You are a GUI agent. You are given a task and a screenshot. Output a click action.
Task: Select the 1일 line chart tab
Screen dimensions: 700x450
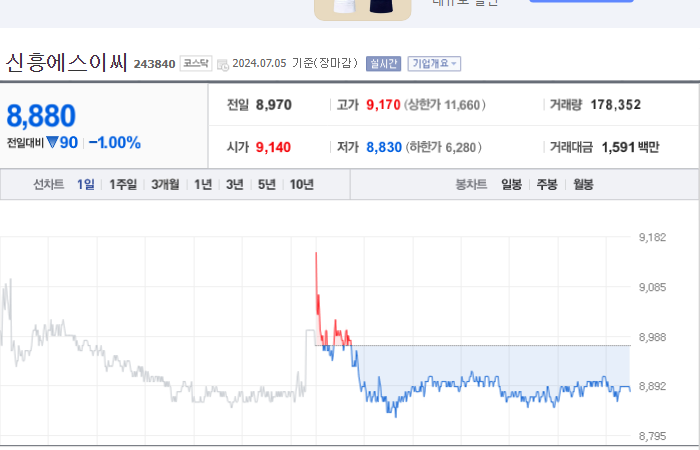[x=86, y=184]
